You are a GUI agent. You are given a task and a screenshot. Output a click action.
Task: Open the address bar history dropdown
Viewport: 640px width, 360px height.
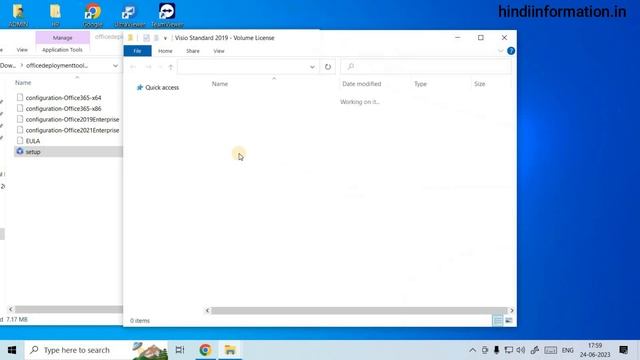click(x=312, y=67)
